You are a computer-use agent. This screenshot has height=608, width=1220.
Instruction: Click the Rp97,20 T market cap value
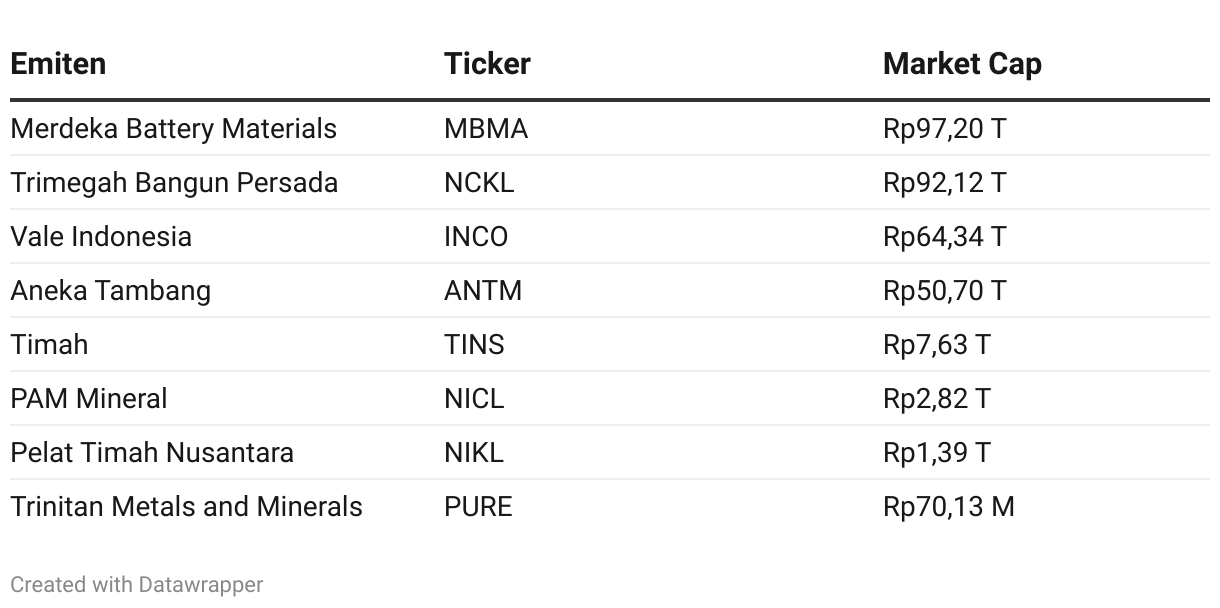point(944,129)
